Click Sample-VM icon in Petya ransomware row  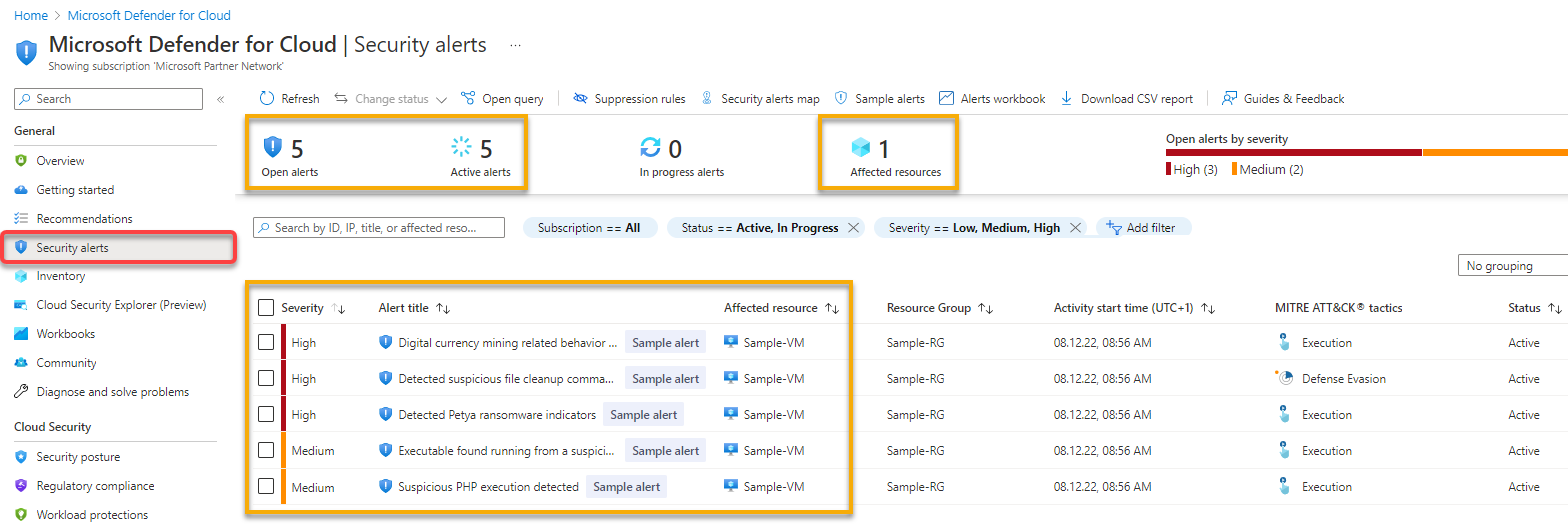tap(731, 414)
